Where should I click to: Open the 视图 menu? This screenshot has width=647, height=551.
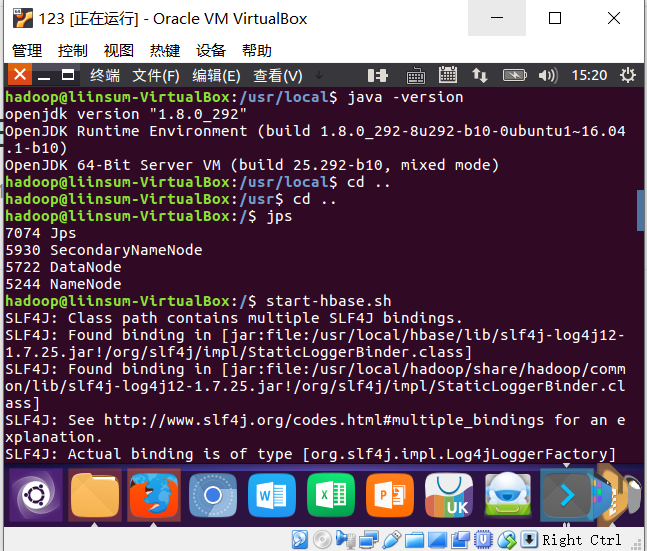(x=119, y=50)
